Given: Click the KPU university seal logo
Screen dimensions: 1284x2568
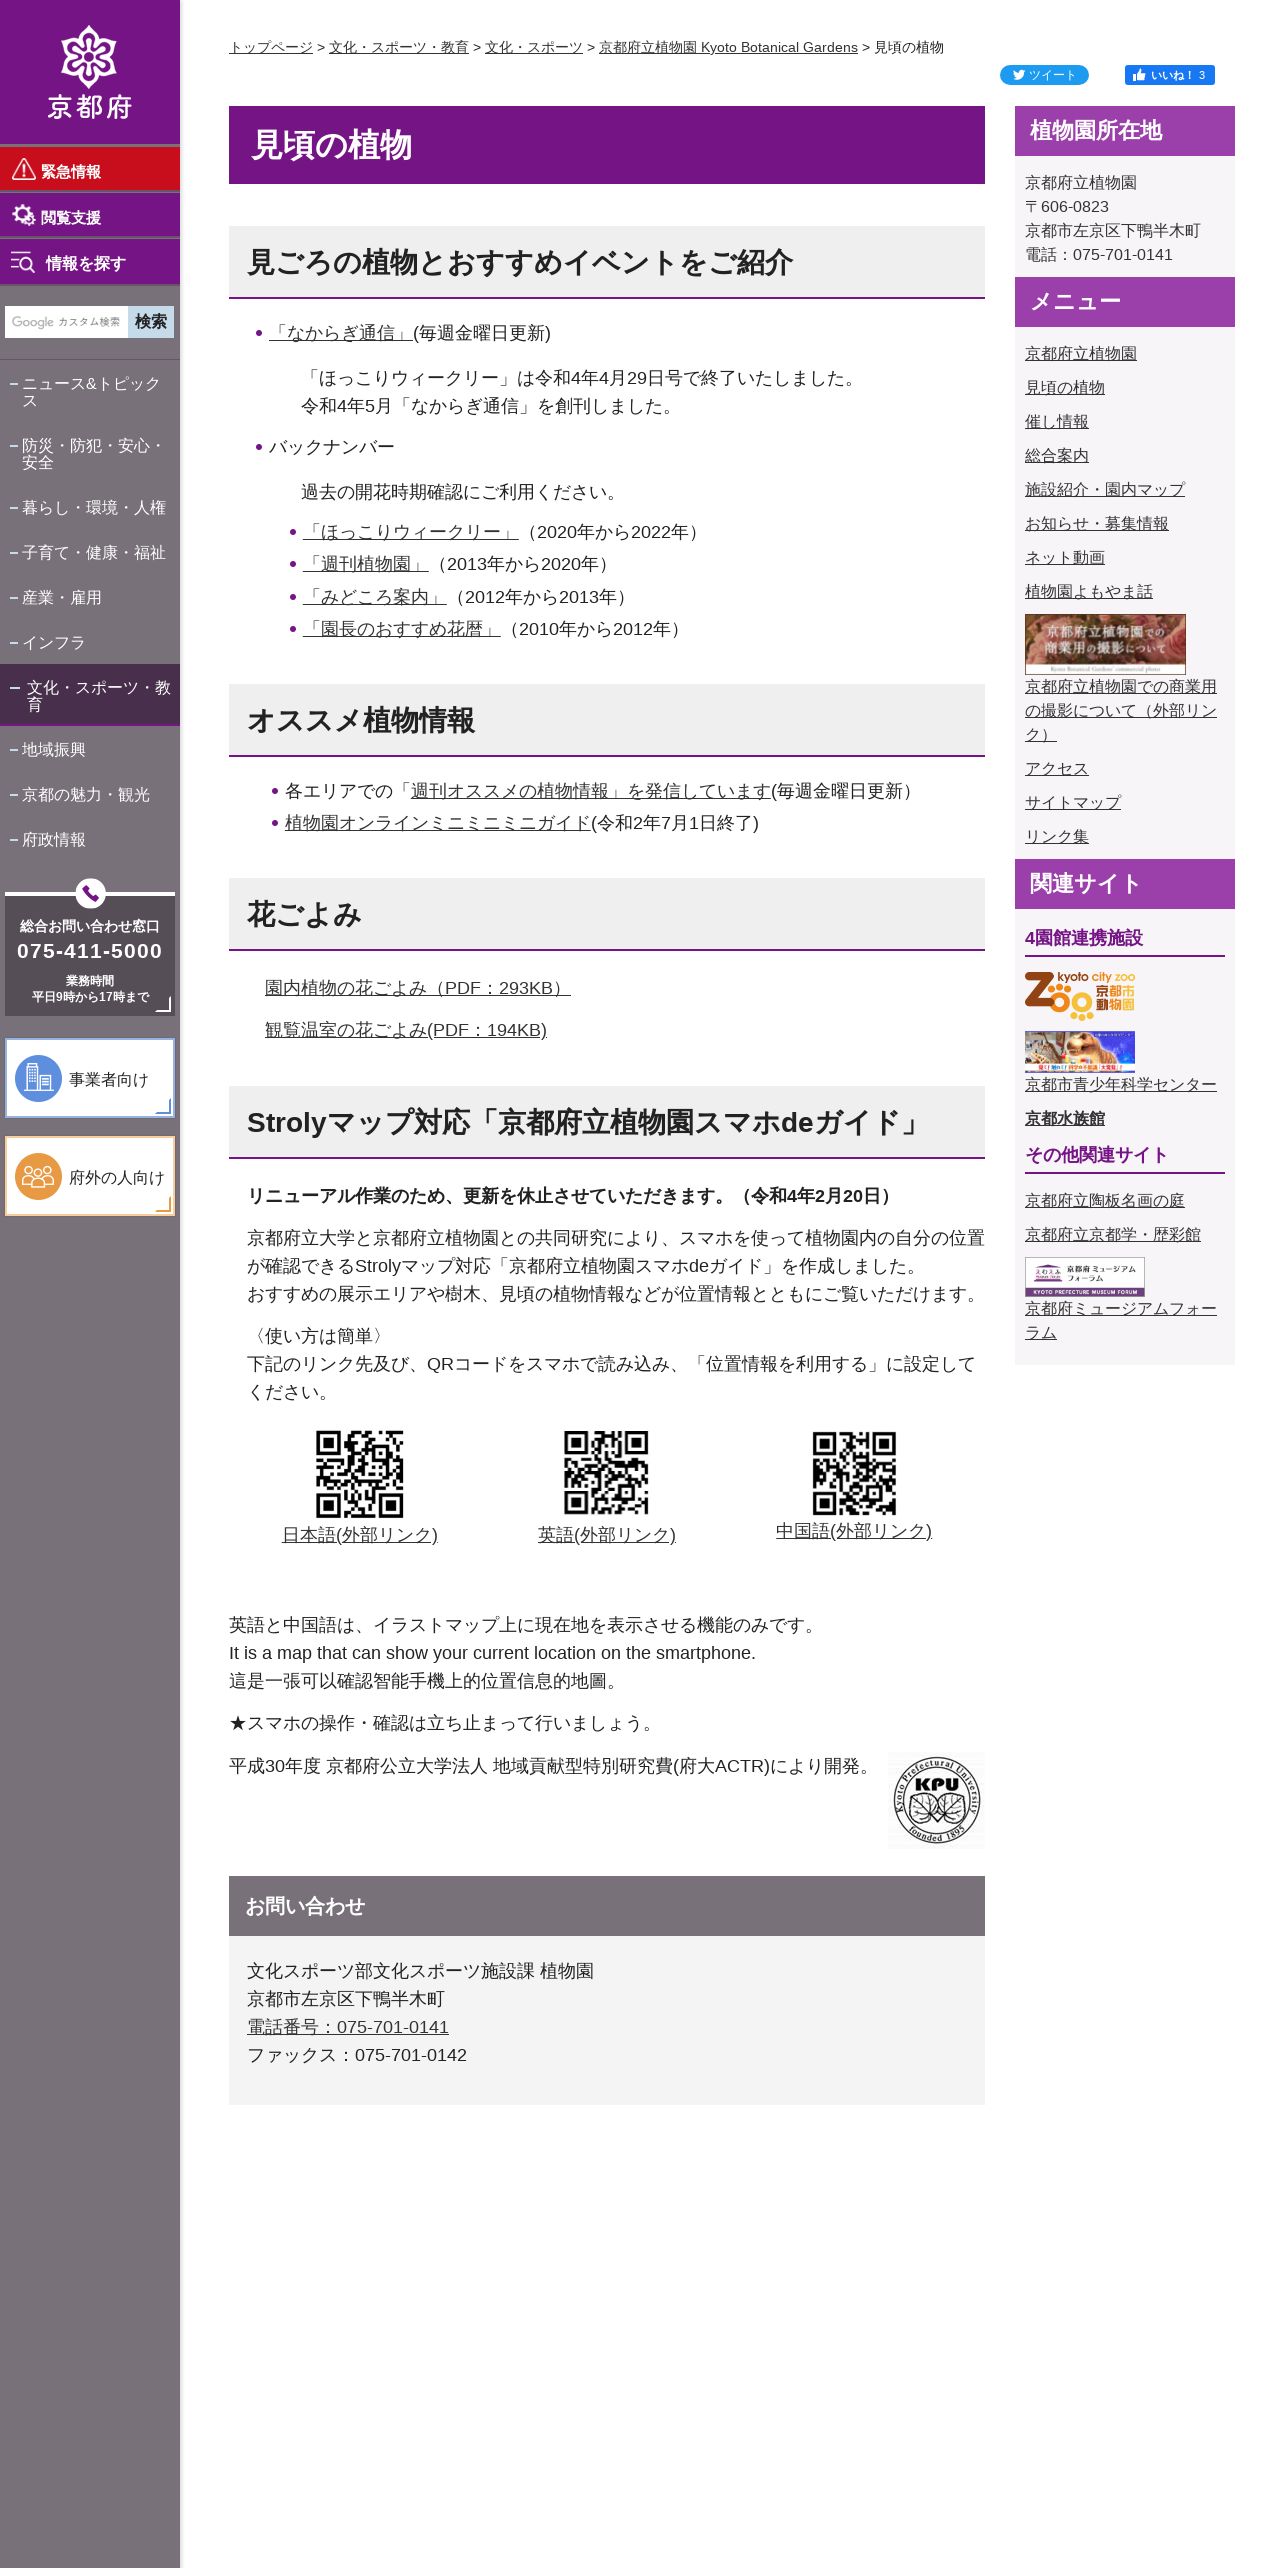Looking at the screenshot, I should (936, 1800).
